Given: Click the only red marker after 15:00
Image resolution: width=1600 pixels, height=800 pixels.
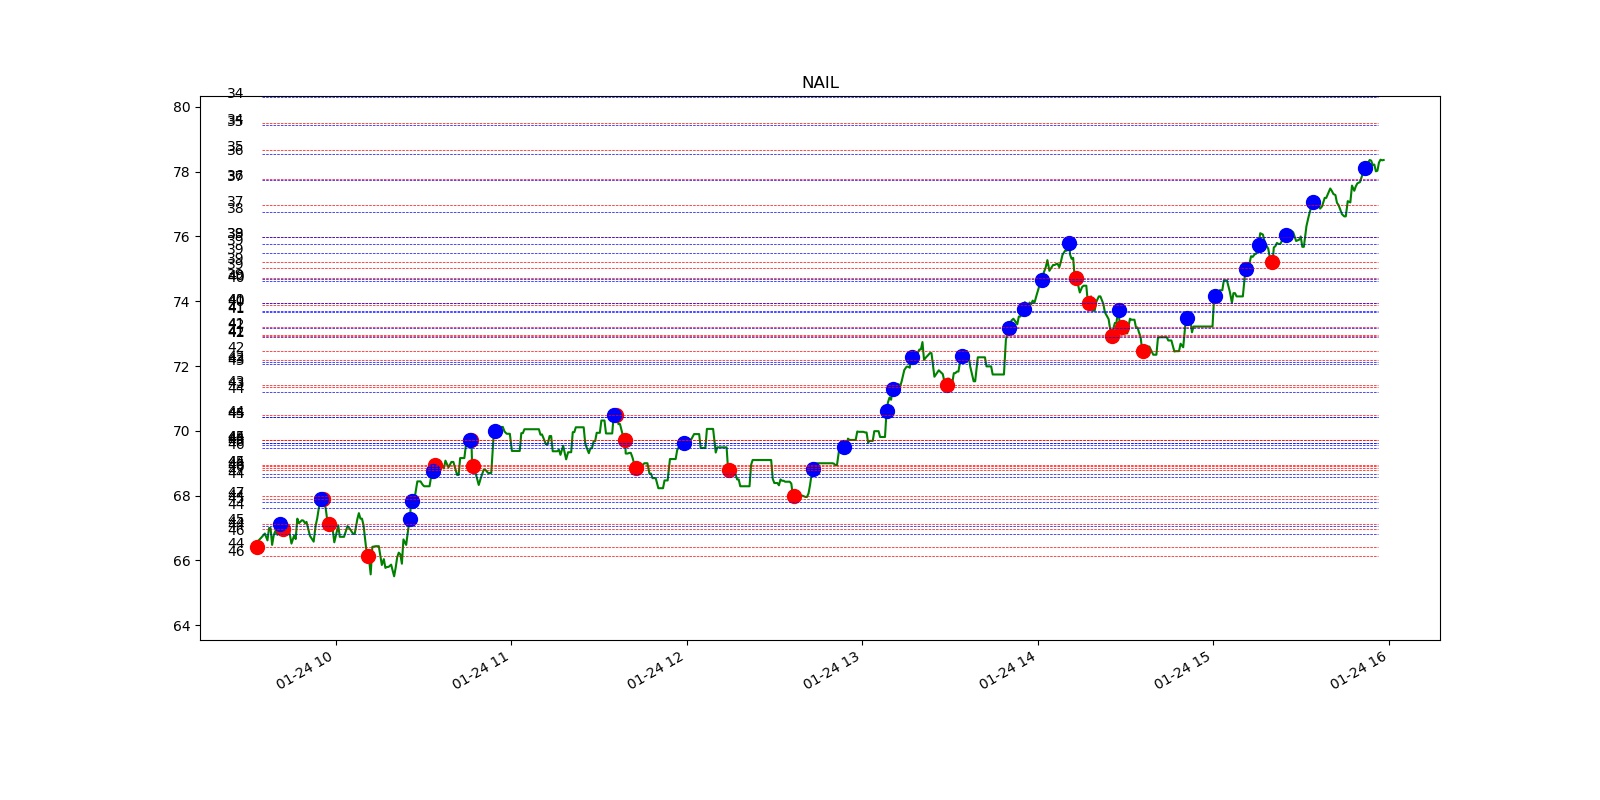Looking at the screenshot, I should (x=1272, y=262).
